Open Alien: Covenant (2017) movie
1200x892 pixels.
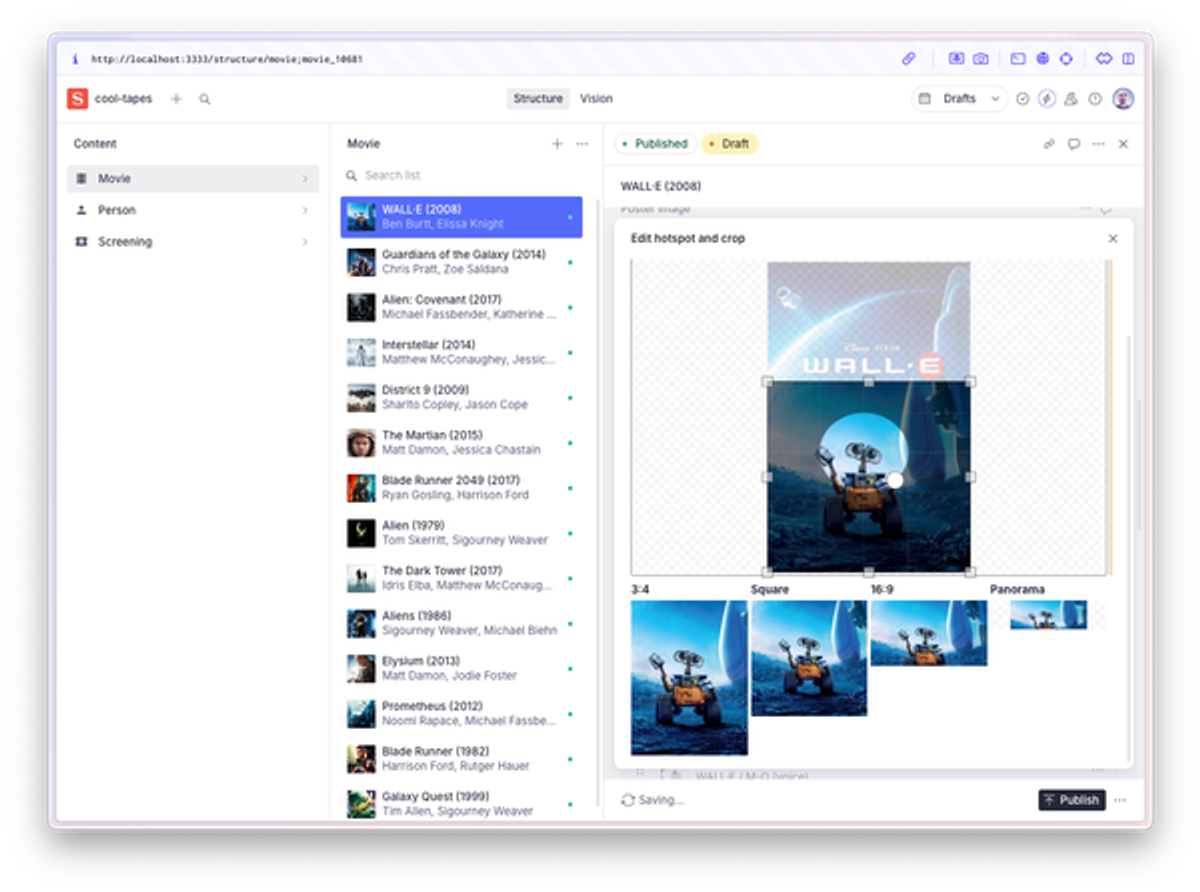(x=461, y=307)
